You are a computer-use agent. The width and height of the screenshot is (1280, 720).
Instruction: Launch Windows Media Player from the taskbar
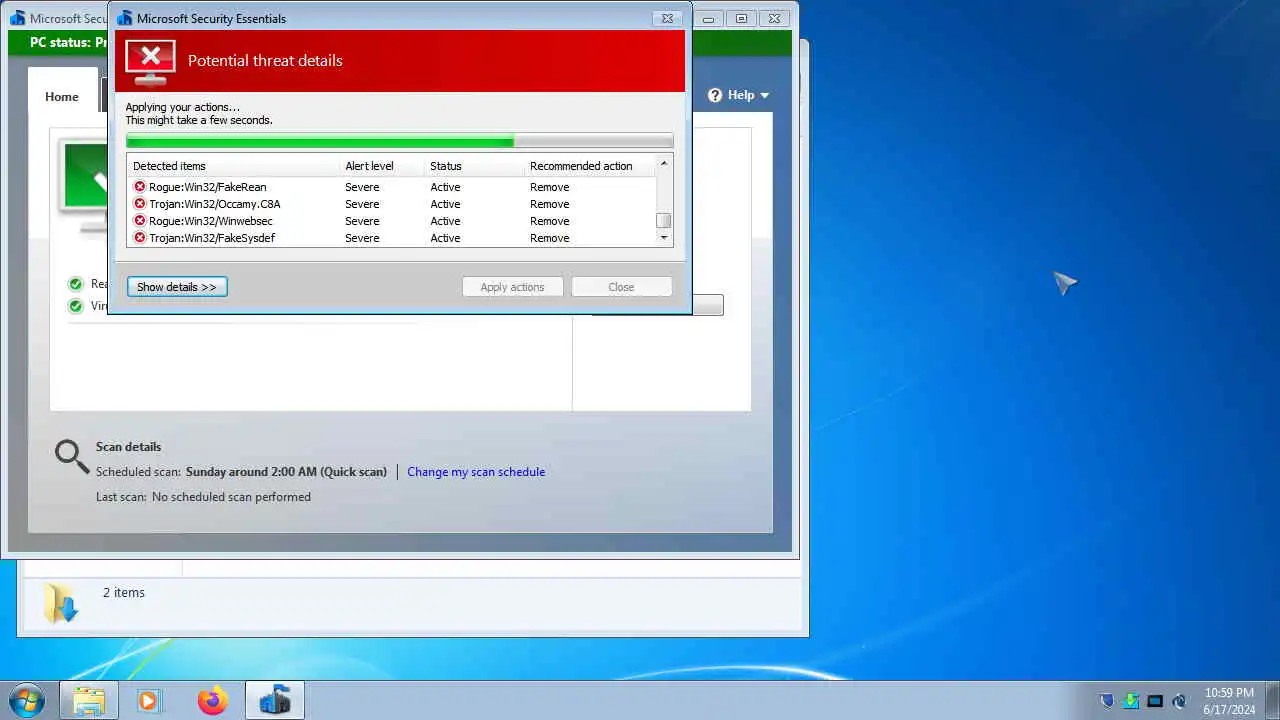149,700
